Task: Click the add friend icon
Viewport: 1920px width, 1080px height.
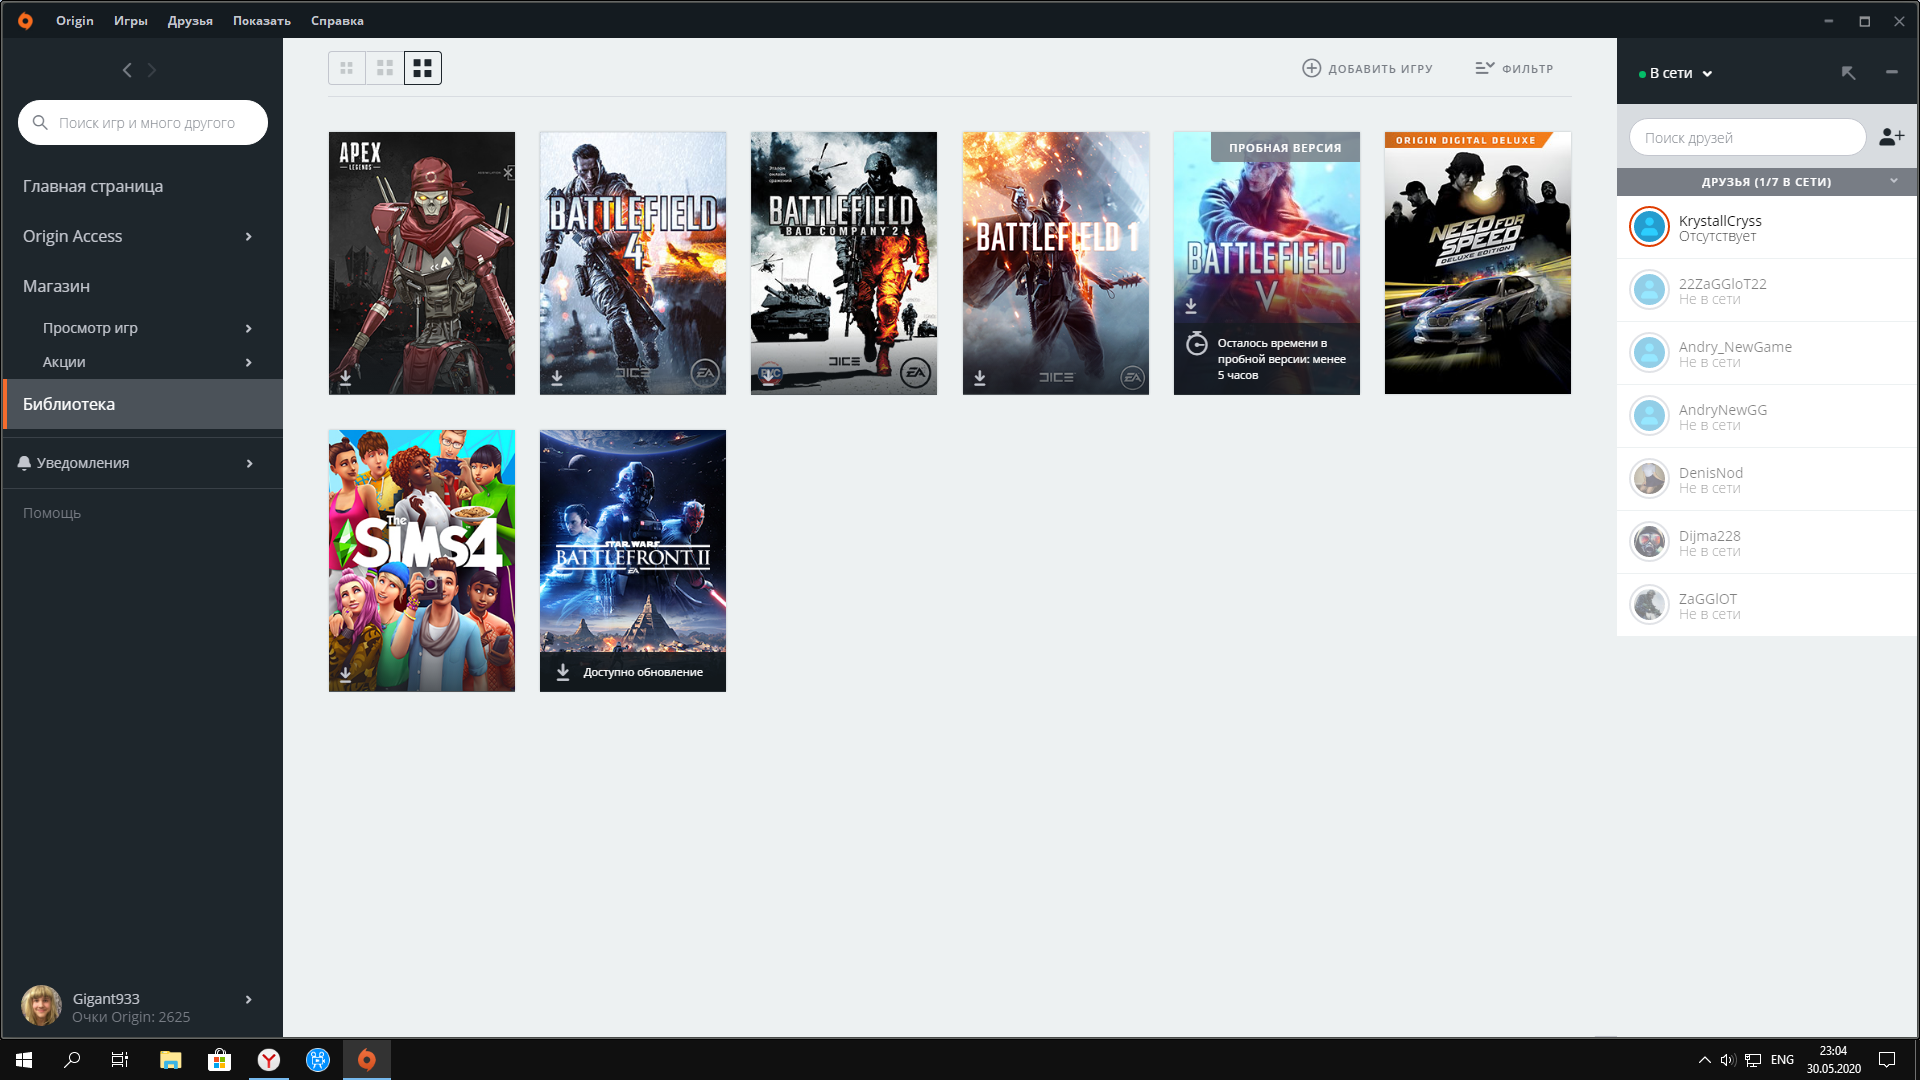Action: pos(1891,137)
